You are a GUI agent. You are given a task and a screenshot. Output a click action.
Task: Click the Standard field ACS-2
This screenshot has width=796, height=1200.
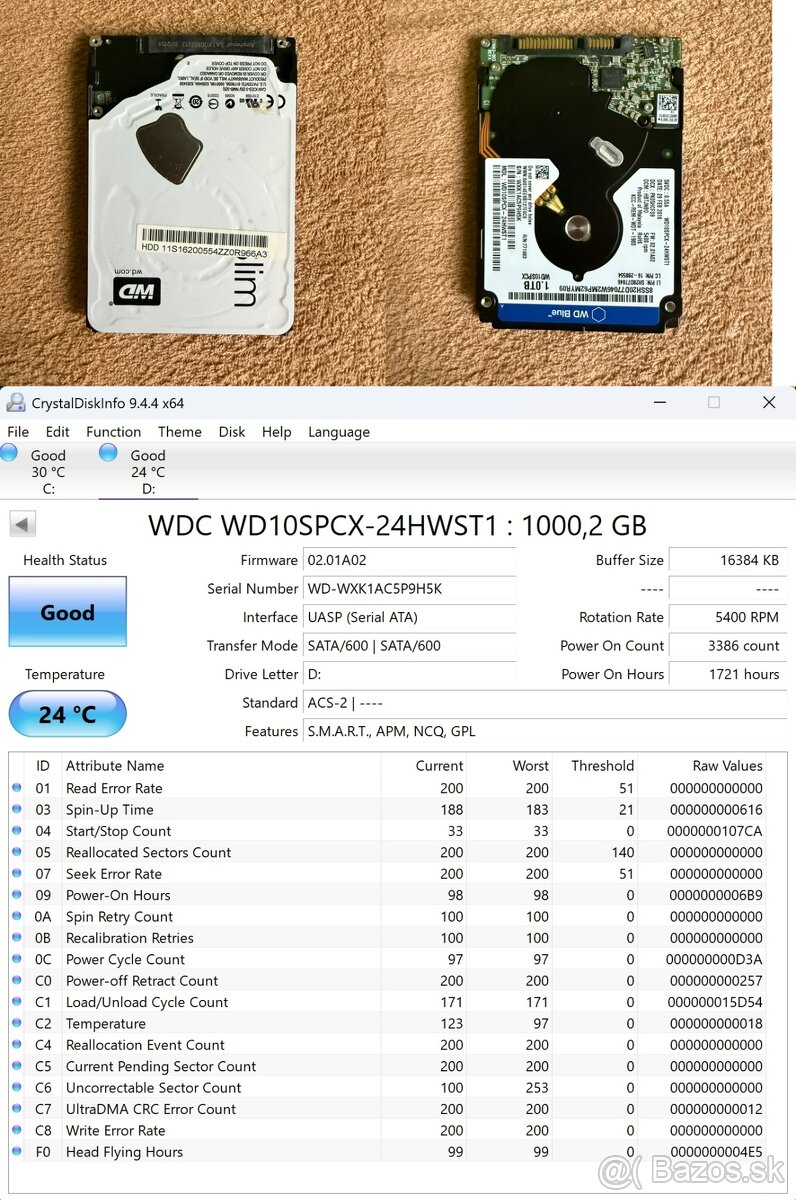545,703
